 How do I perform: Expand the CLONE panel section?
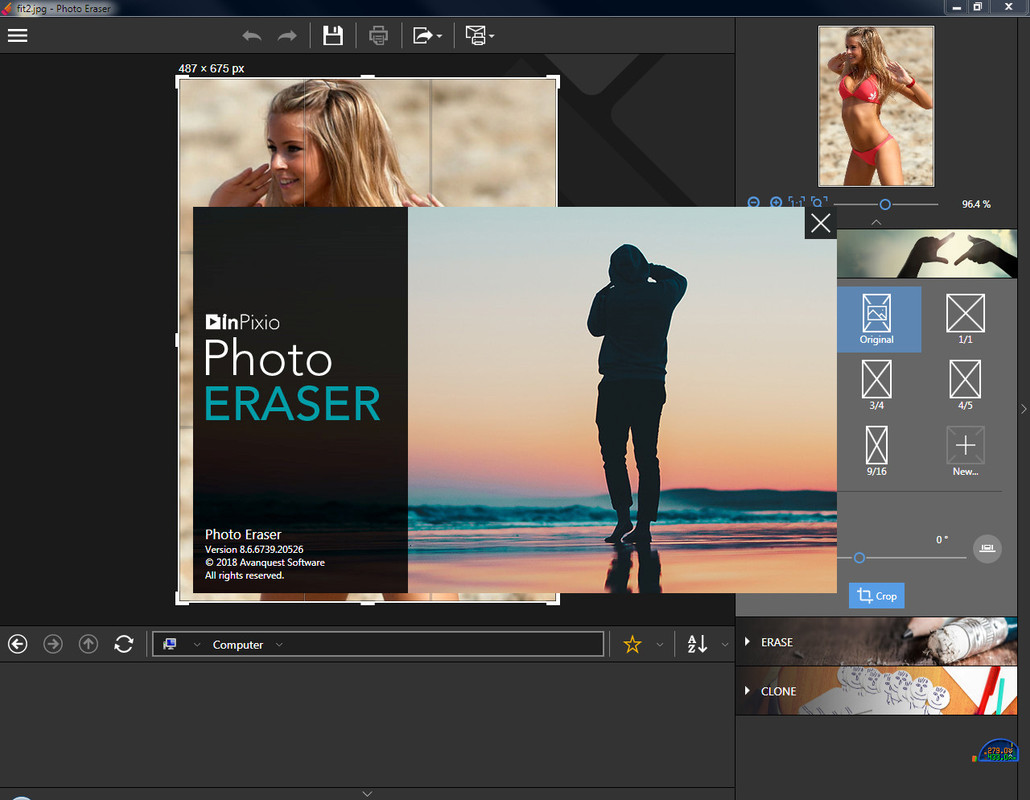pos(778,691)
